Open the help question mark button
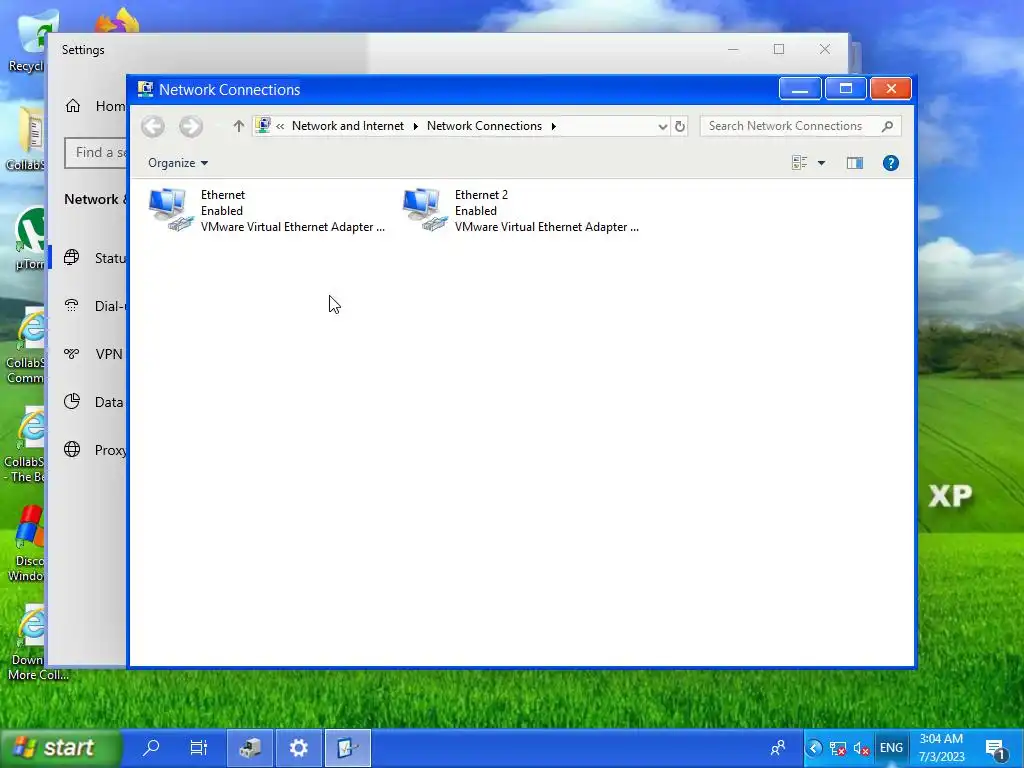The image size is (1024, 768). point(891,163)
